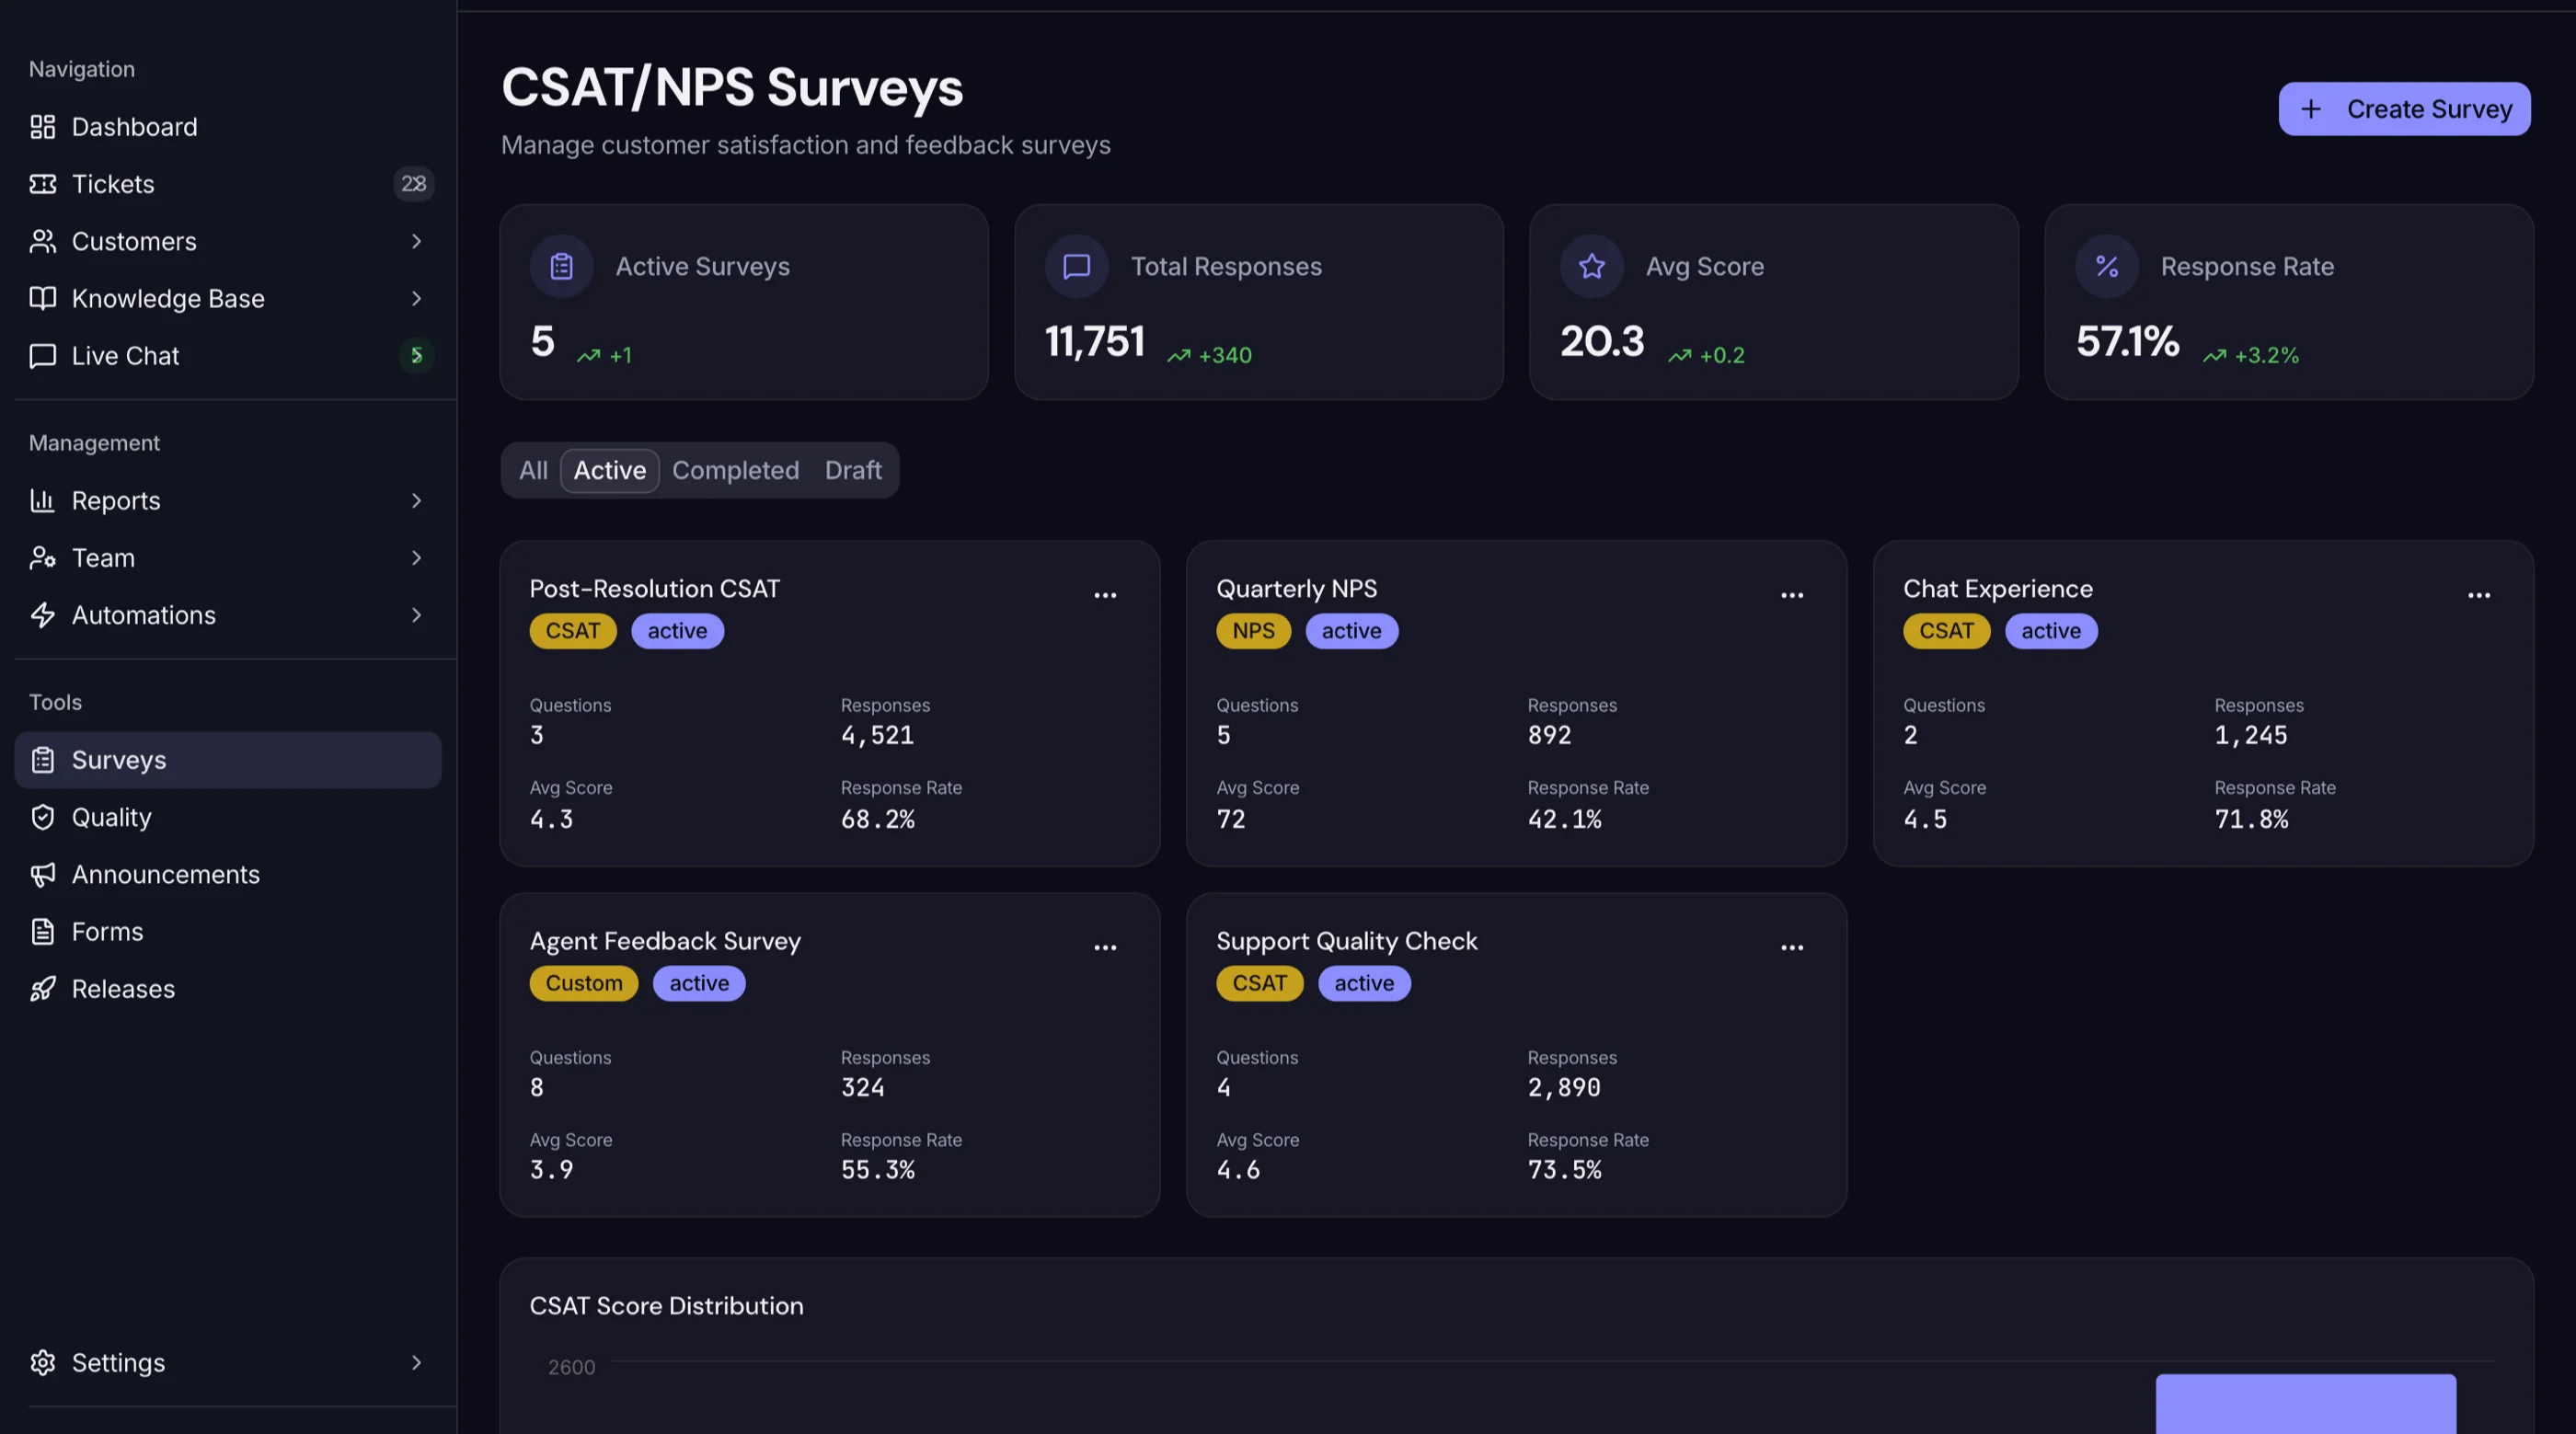Select the Quality shield icon
The height and width of the screenshot is (1434, 2576).
[42, 817]
